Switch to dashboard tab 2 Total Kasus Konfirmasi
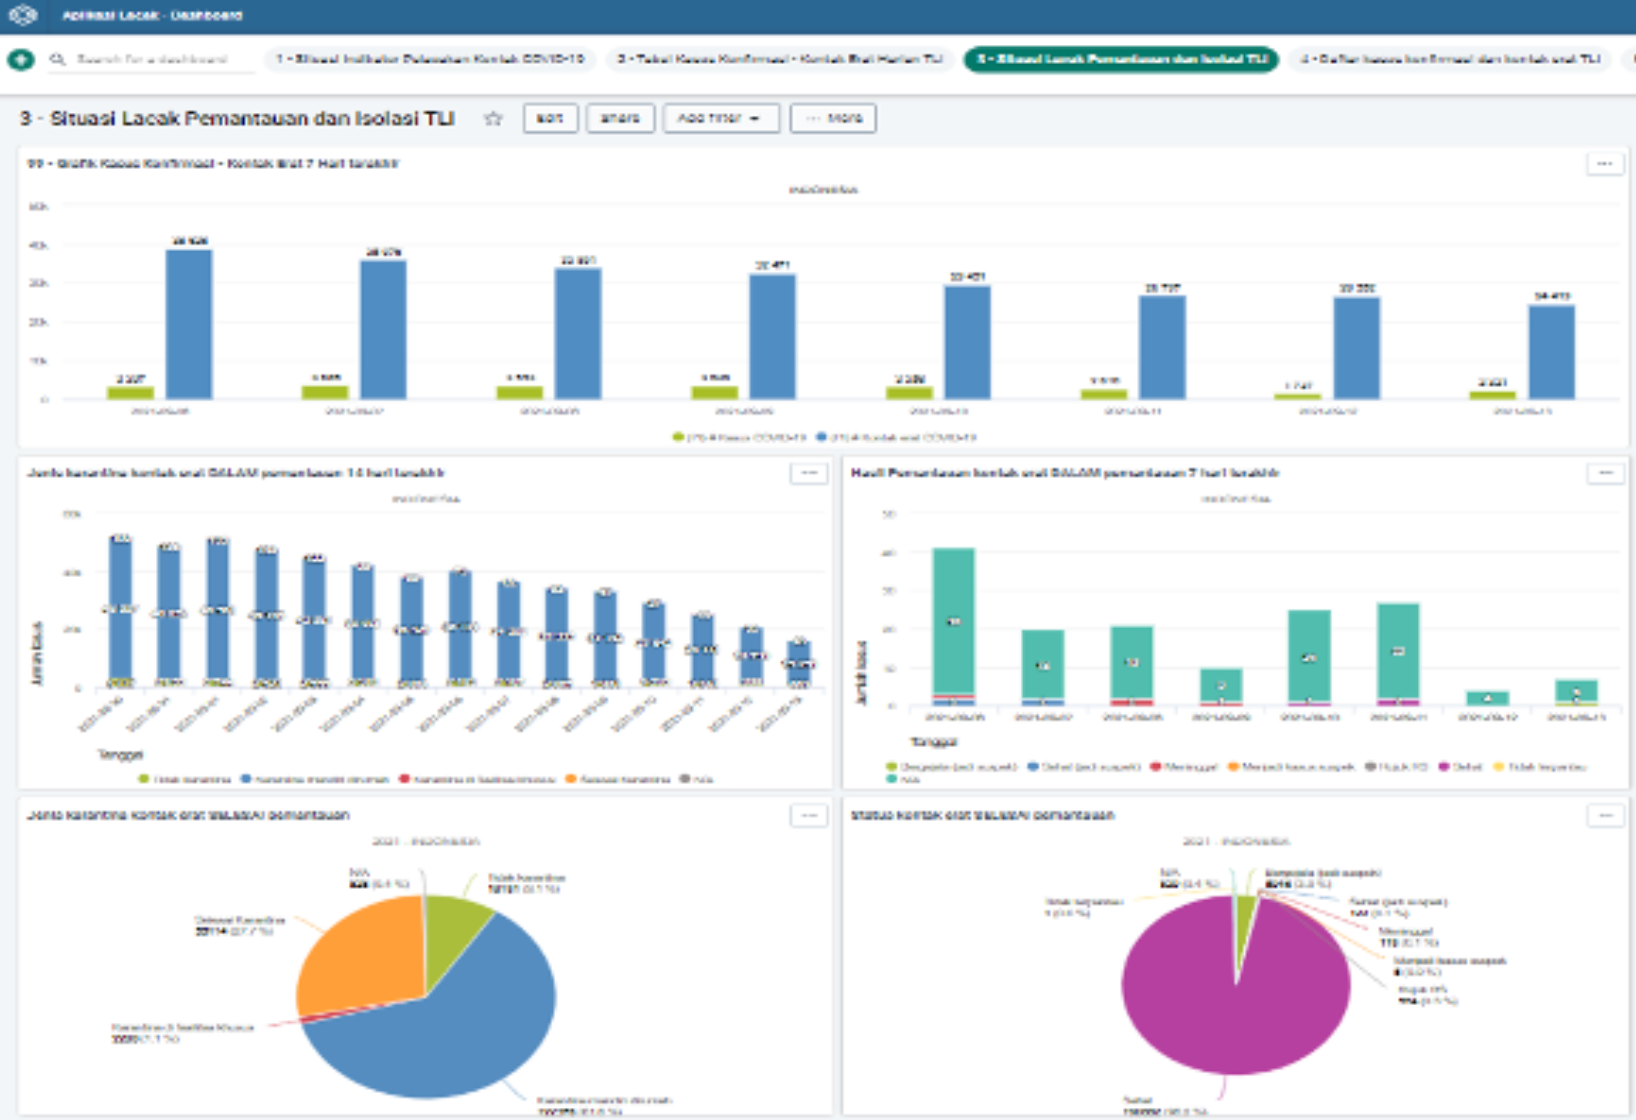This screenshot has width=1636, height=1120. (x=780, y=60)
